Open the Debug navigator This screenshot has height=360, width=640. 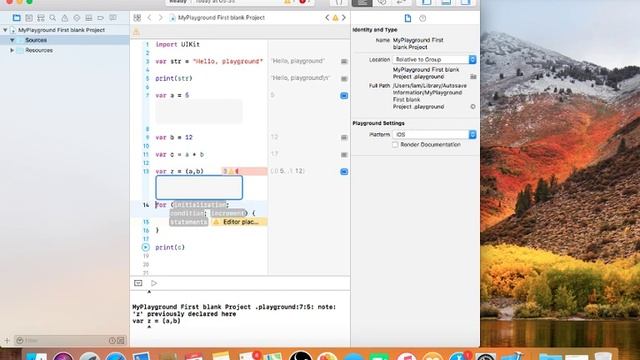[x=89, y=18]
